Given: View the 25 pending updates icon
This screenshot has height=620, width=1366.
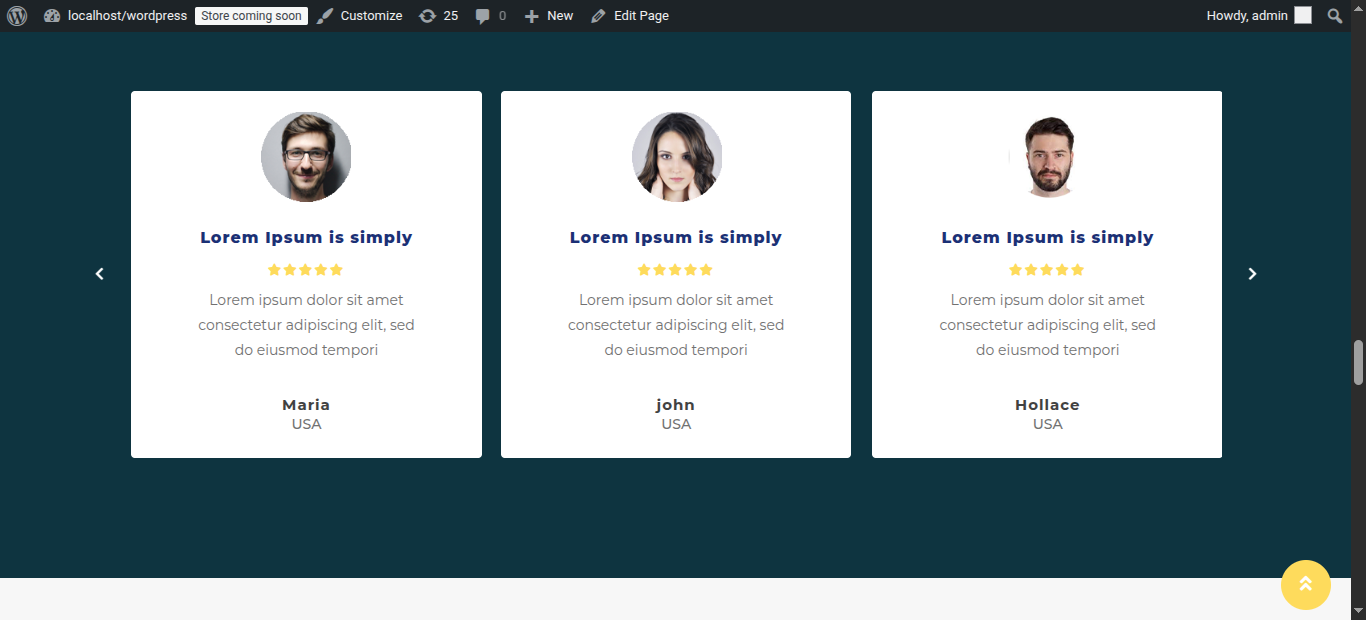Looking at the screenshot, I should (x=438, y=16).
